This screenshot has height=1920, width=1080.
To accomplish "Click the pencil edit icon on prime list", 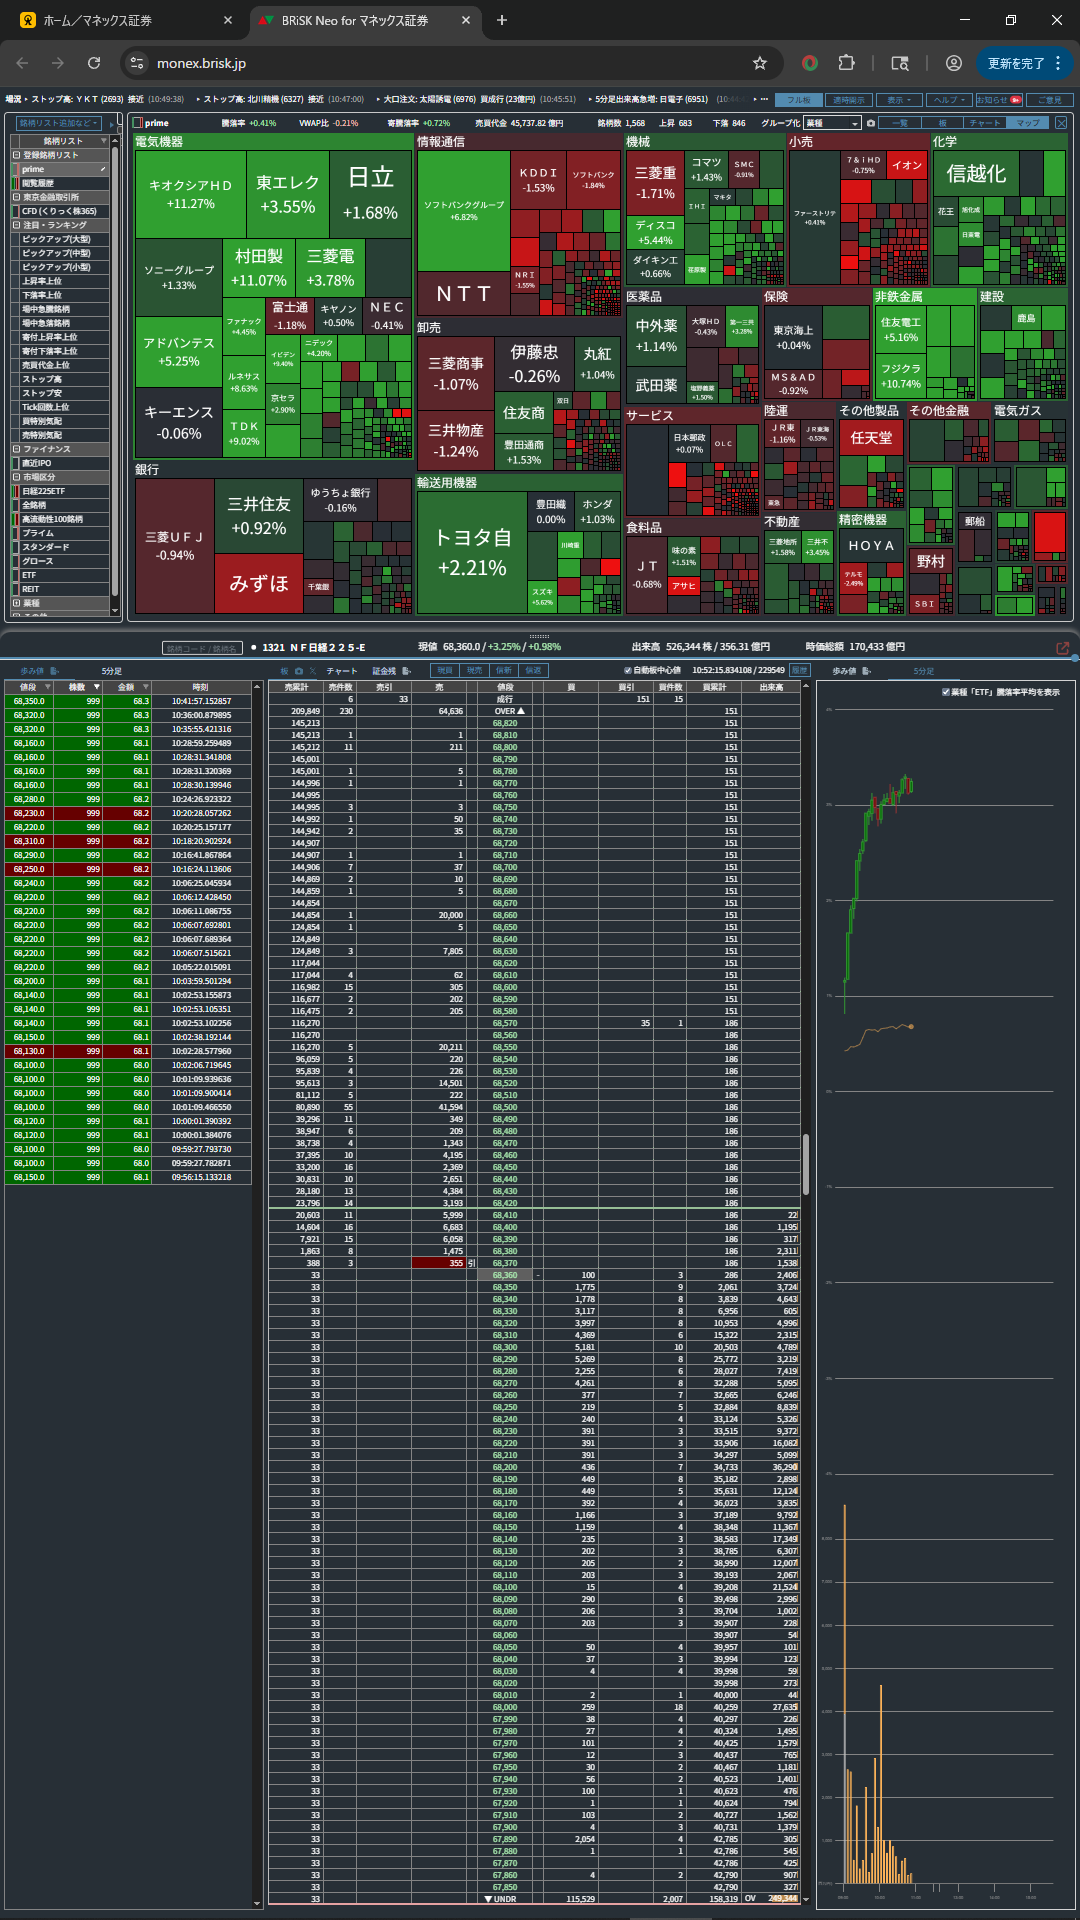I will [x=103, y=169].
